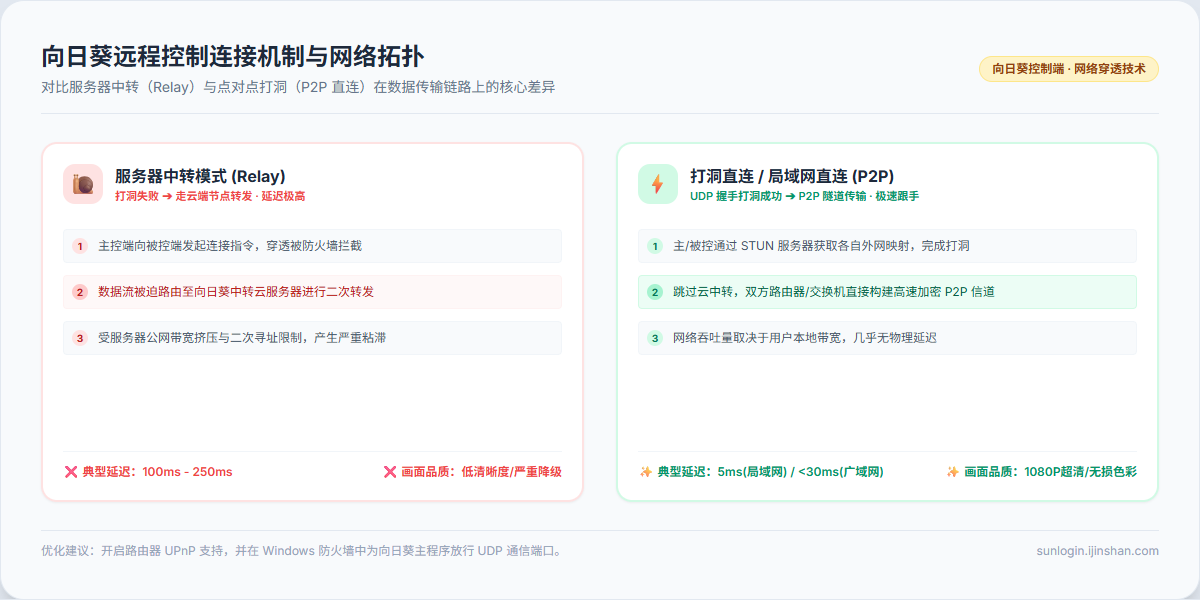Click the green subtitle UDP 握手打洞成功

[x=804, y=197]
